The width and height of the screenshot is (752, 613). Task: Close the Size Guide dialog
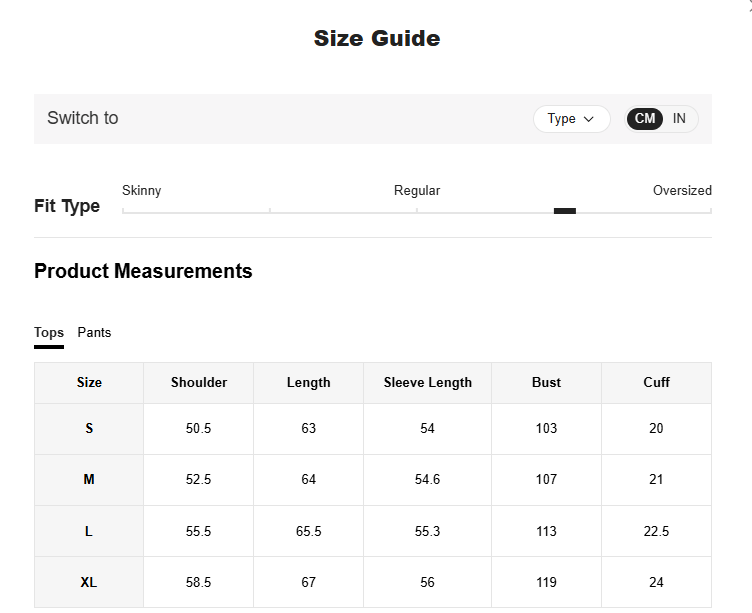(748, 4)
